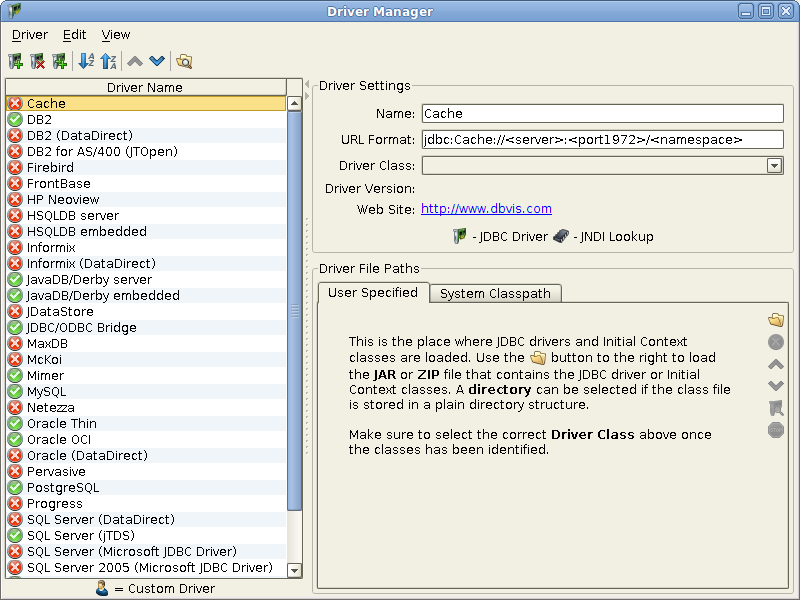Select the DB2 (DataDirect) driver
Screen dimensions: 800x600
click(146, 135)
